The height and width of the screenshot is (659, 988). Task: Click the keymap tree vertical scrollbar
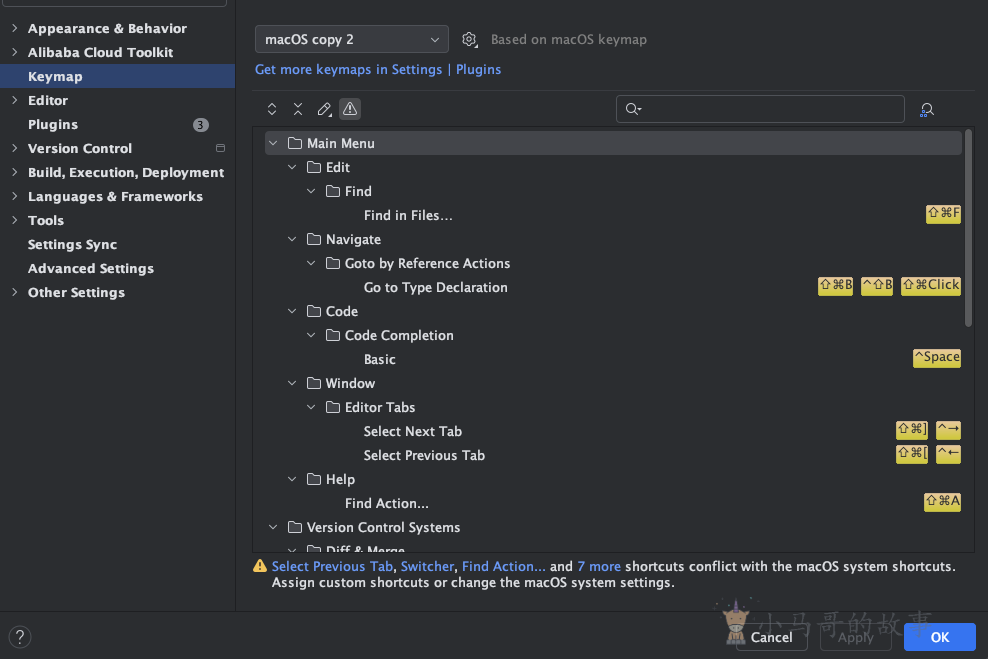[968, 230]
